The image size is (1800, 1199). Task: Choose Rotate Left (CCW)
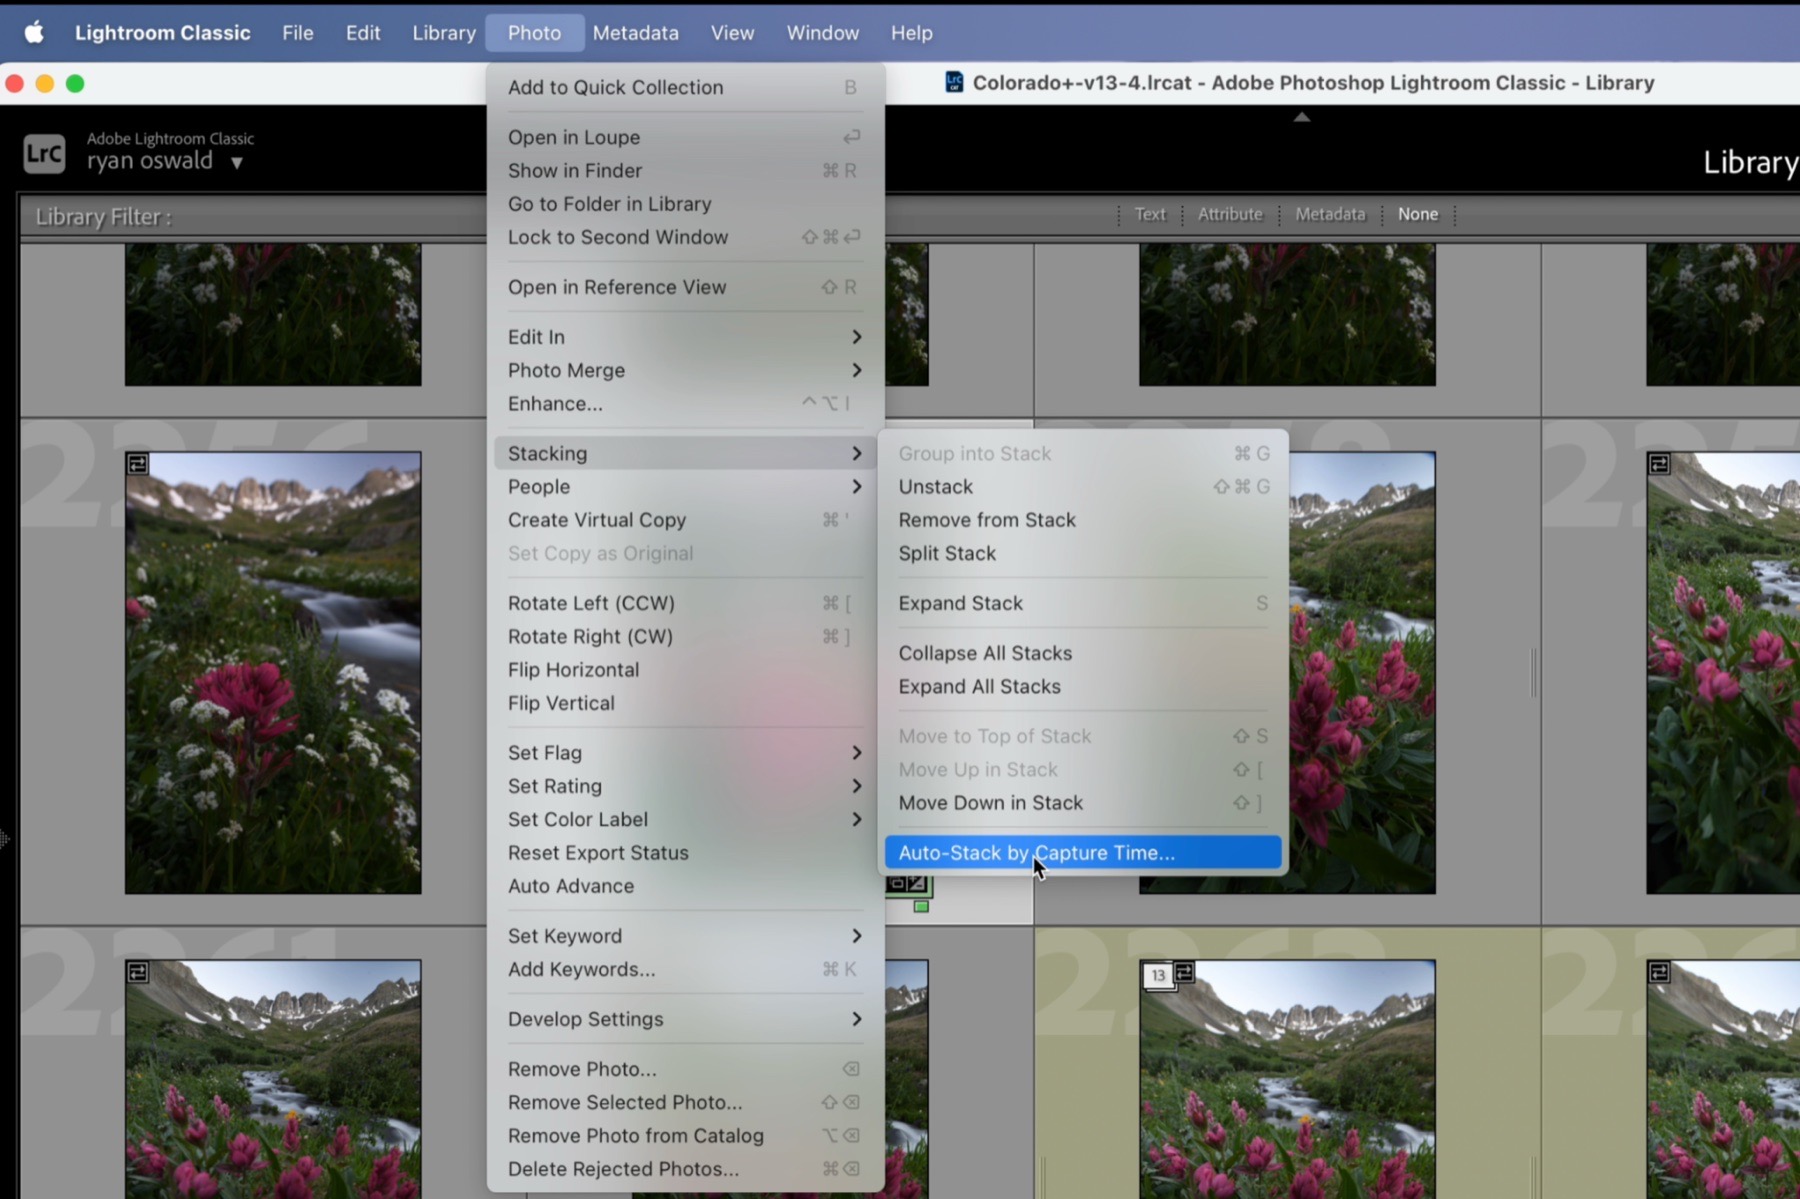point(685,603)
